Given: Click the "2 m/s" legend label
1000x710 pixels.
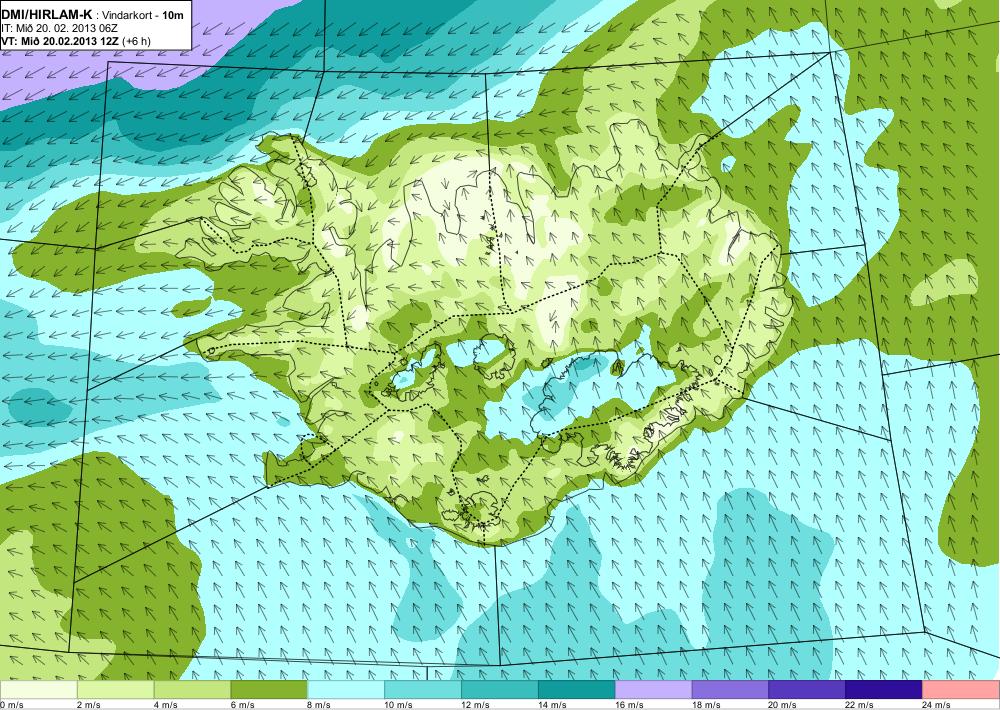Looking at the screenshot, I should click(89, 705).
